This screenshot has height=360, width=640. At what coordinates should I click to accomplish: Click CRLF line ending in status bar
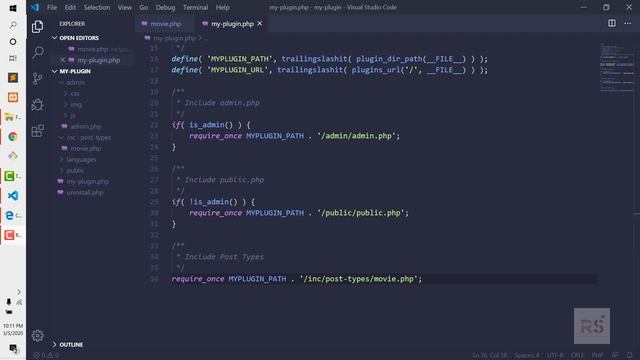pos(577,356)
